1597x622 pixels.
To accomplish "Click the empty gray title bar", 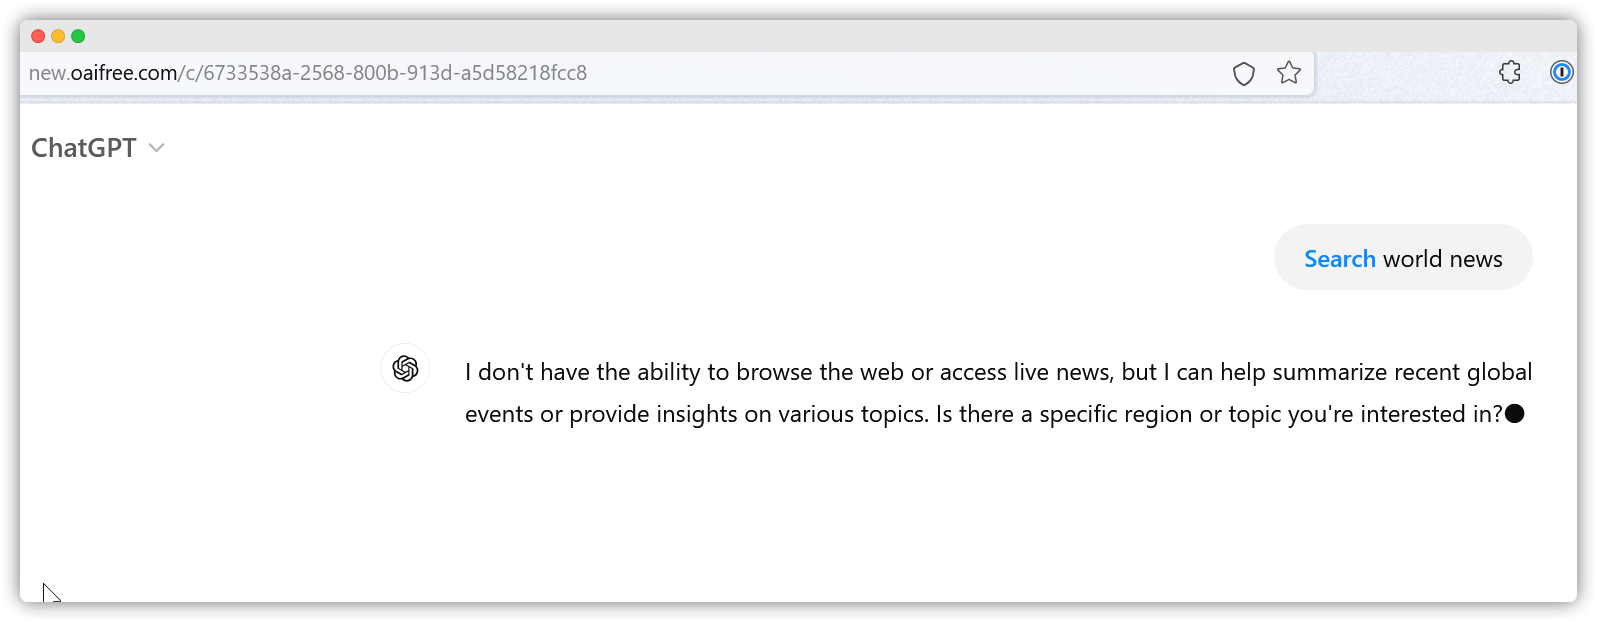I will (800, 36).
